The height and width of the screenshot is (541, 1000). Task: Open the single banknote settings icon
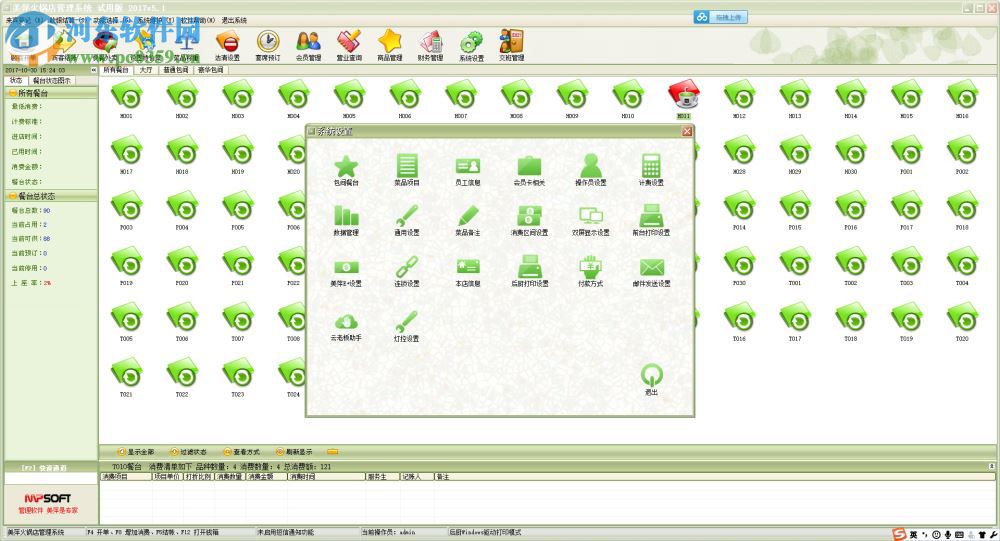[346, 268]
